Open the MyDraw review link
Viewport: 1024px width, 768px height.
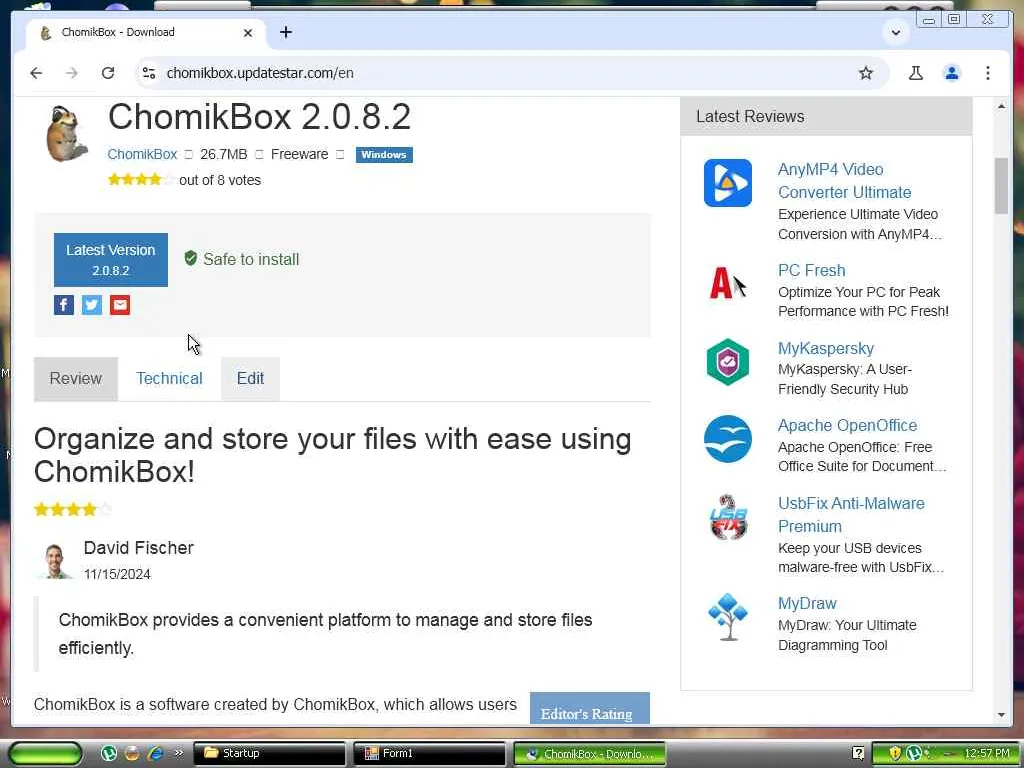(x=807, y=603)
